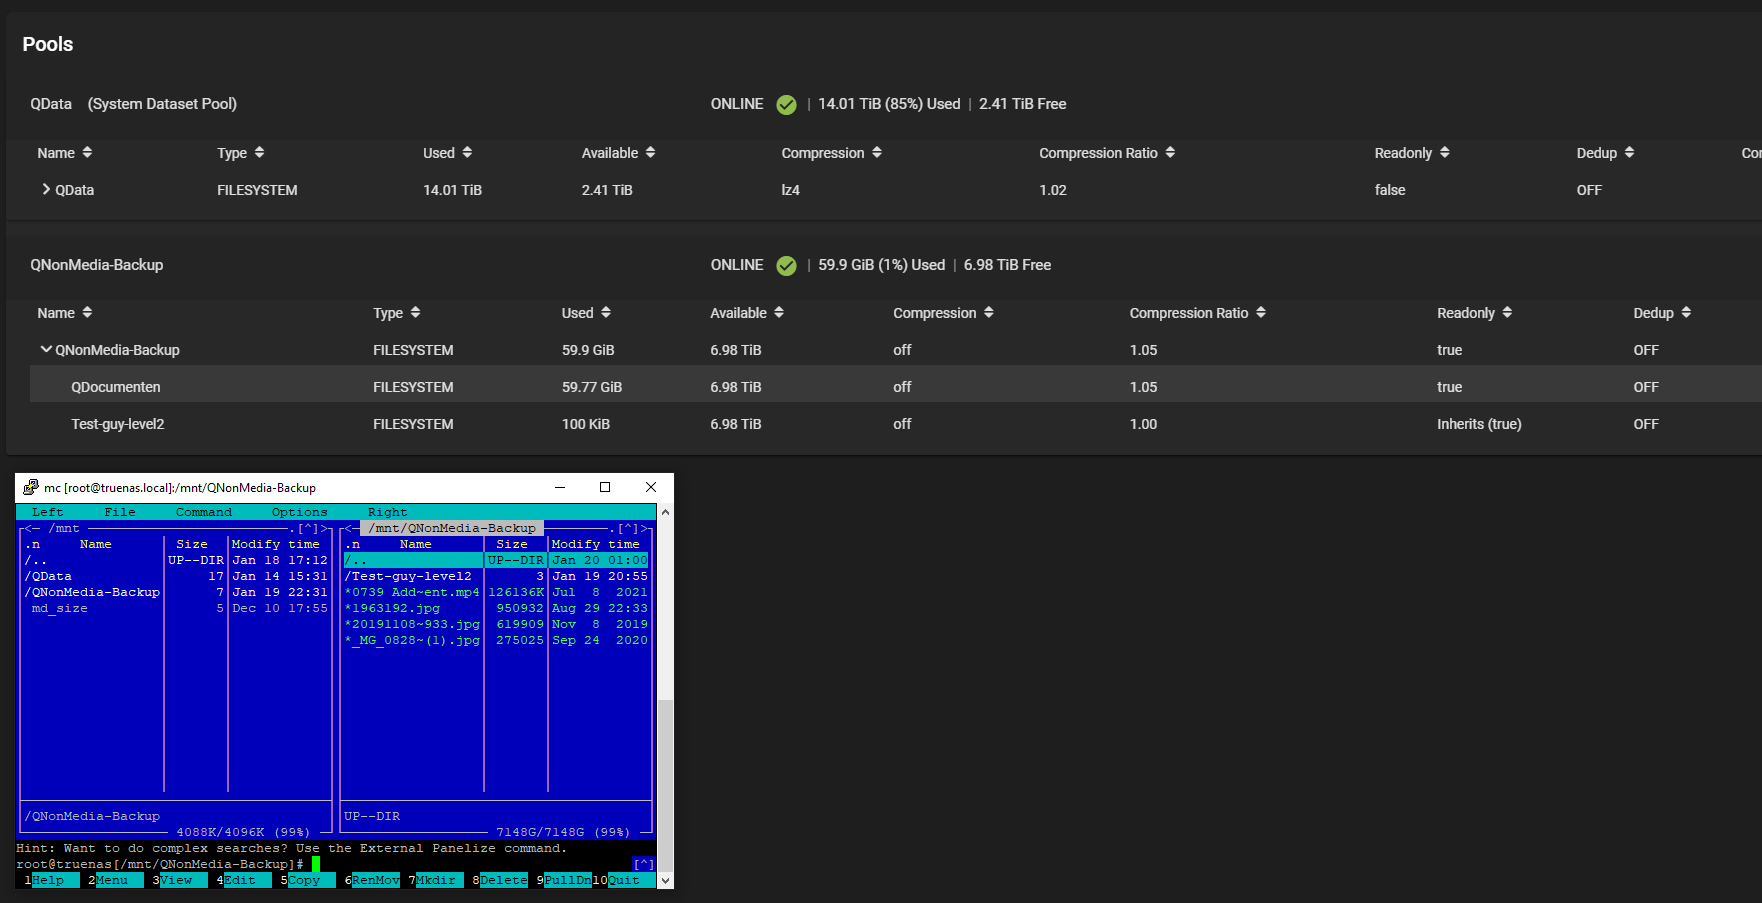Select the Test-guy-level2 dataset row
The image size is (1762, 903).
click(x=895, y=424)
